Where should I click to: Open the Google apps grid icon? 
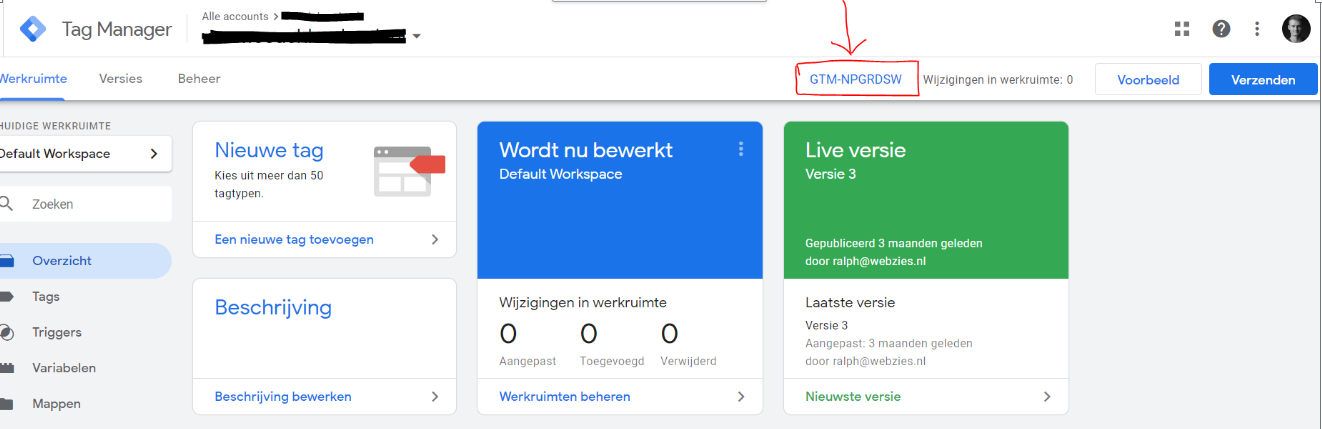(x=1182, y=29)
